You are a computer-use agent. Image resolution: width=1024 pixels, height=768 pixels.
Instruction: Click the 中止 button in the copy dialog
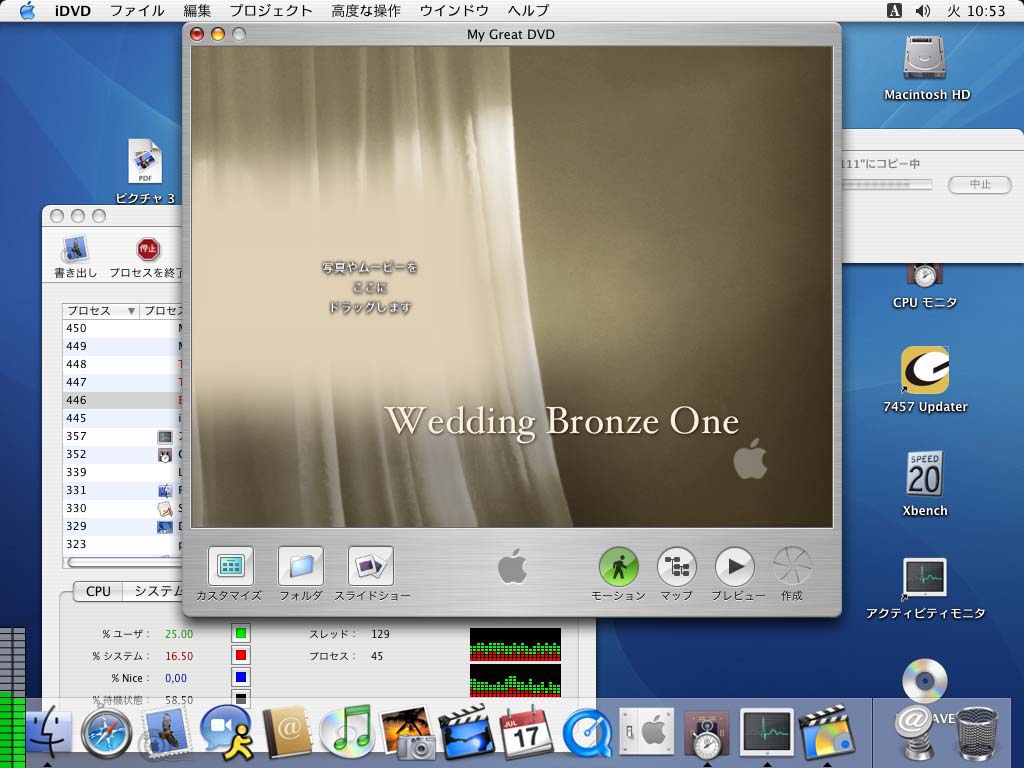tap(980, 184)
